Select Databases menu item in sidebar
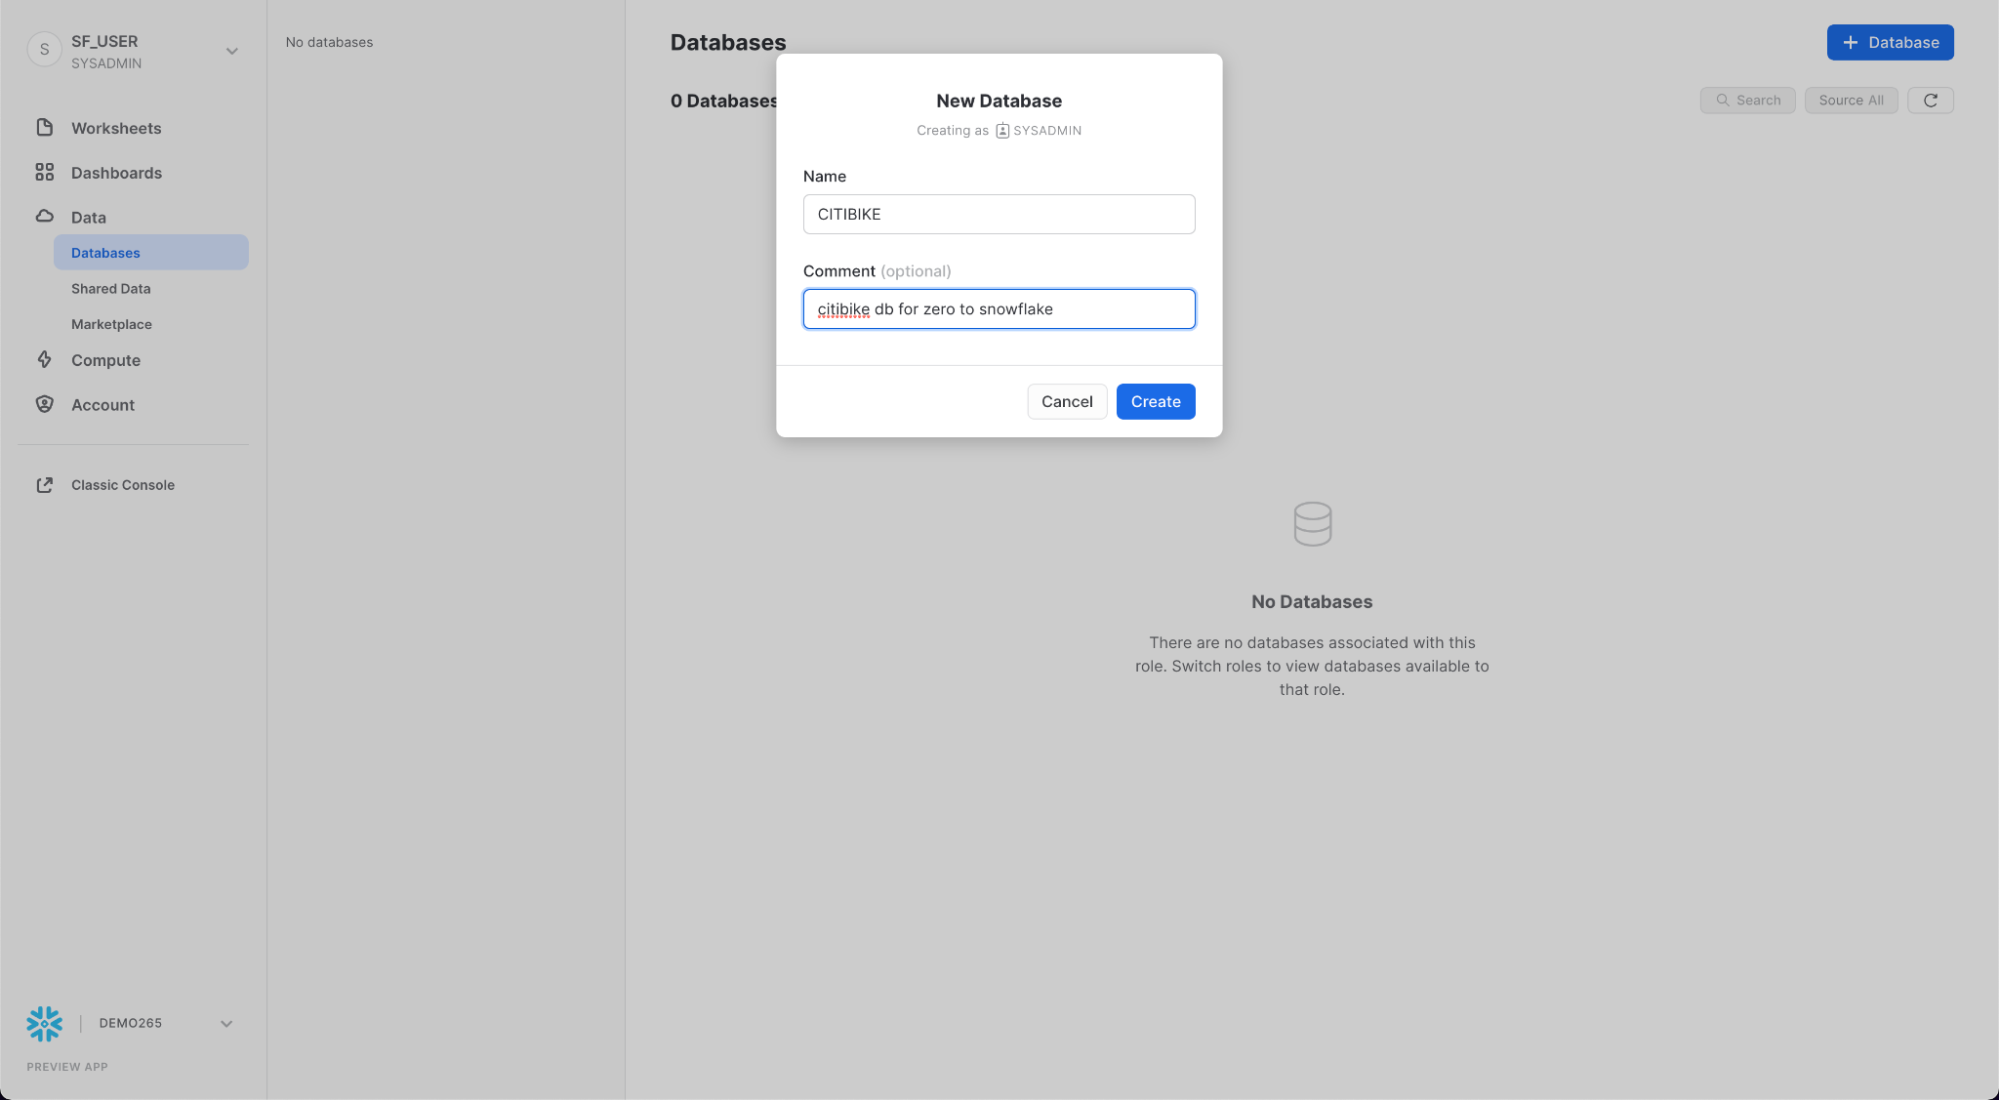The image size is (1999, 1101). [x=104, y=252]
